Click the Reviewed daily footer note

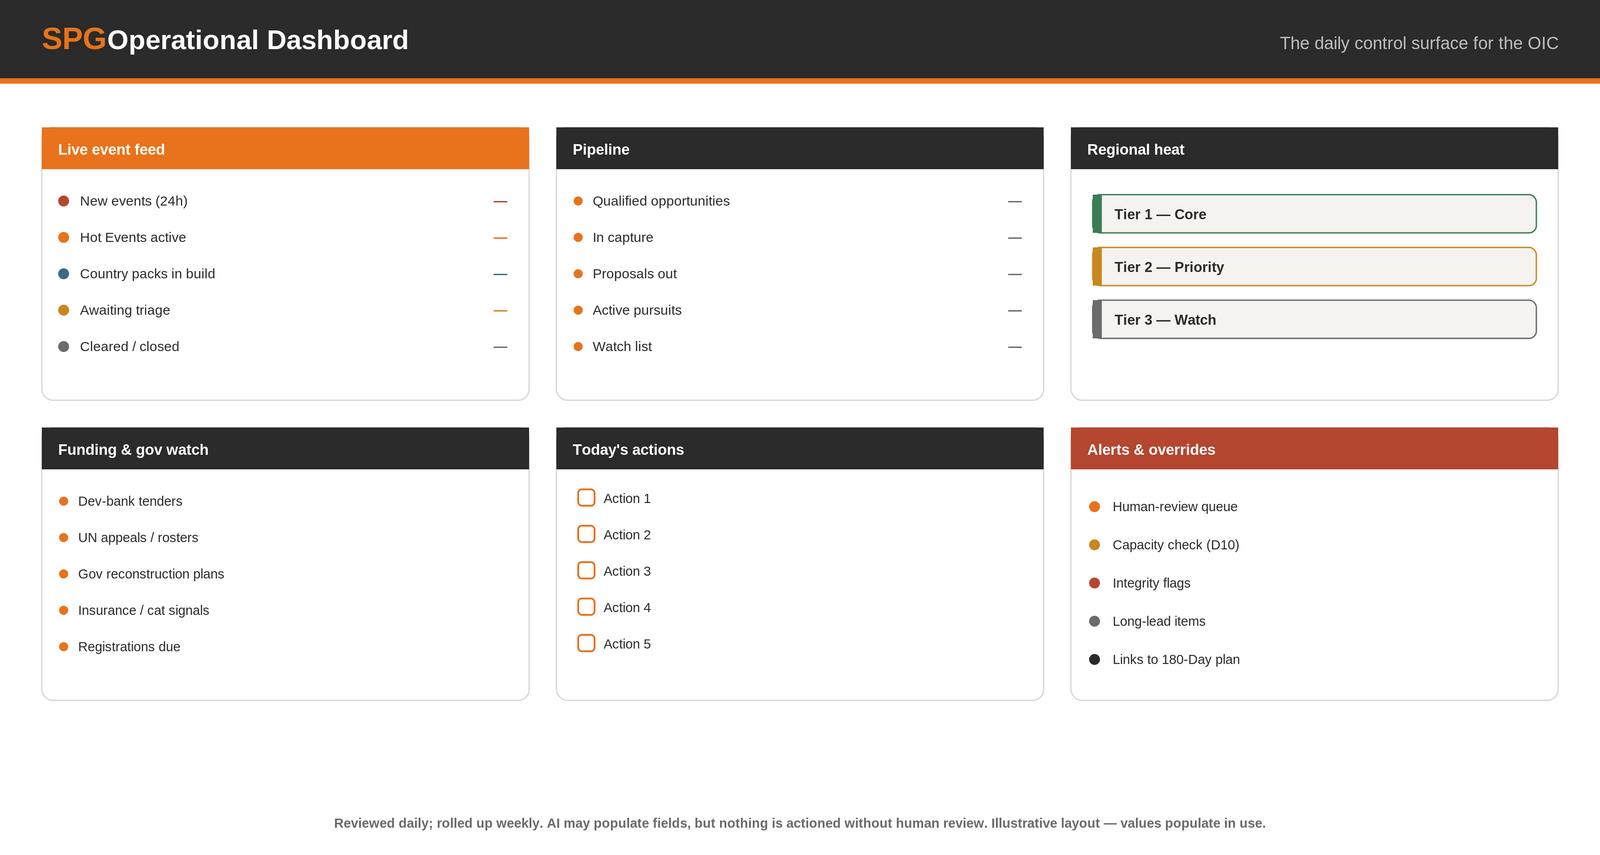pos(800,823)
